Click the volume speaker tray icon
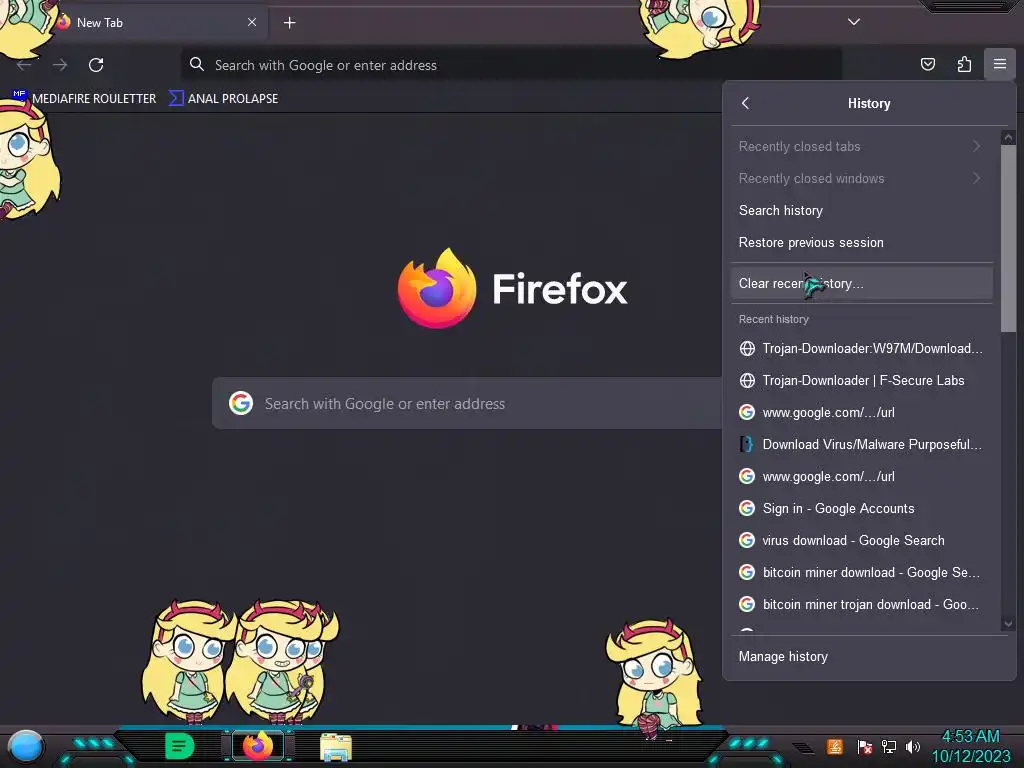 [x=913, y=746]
